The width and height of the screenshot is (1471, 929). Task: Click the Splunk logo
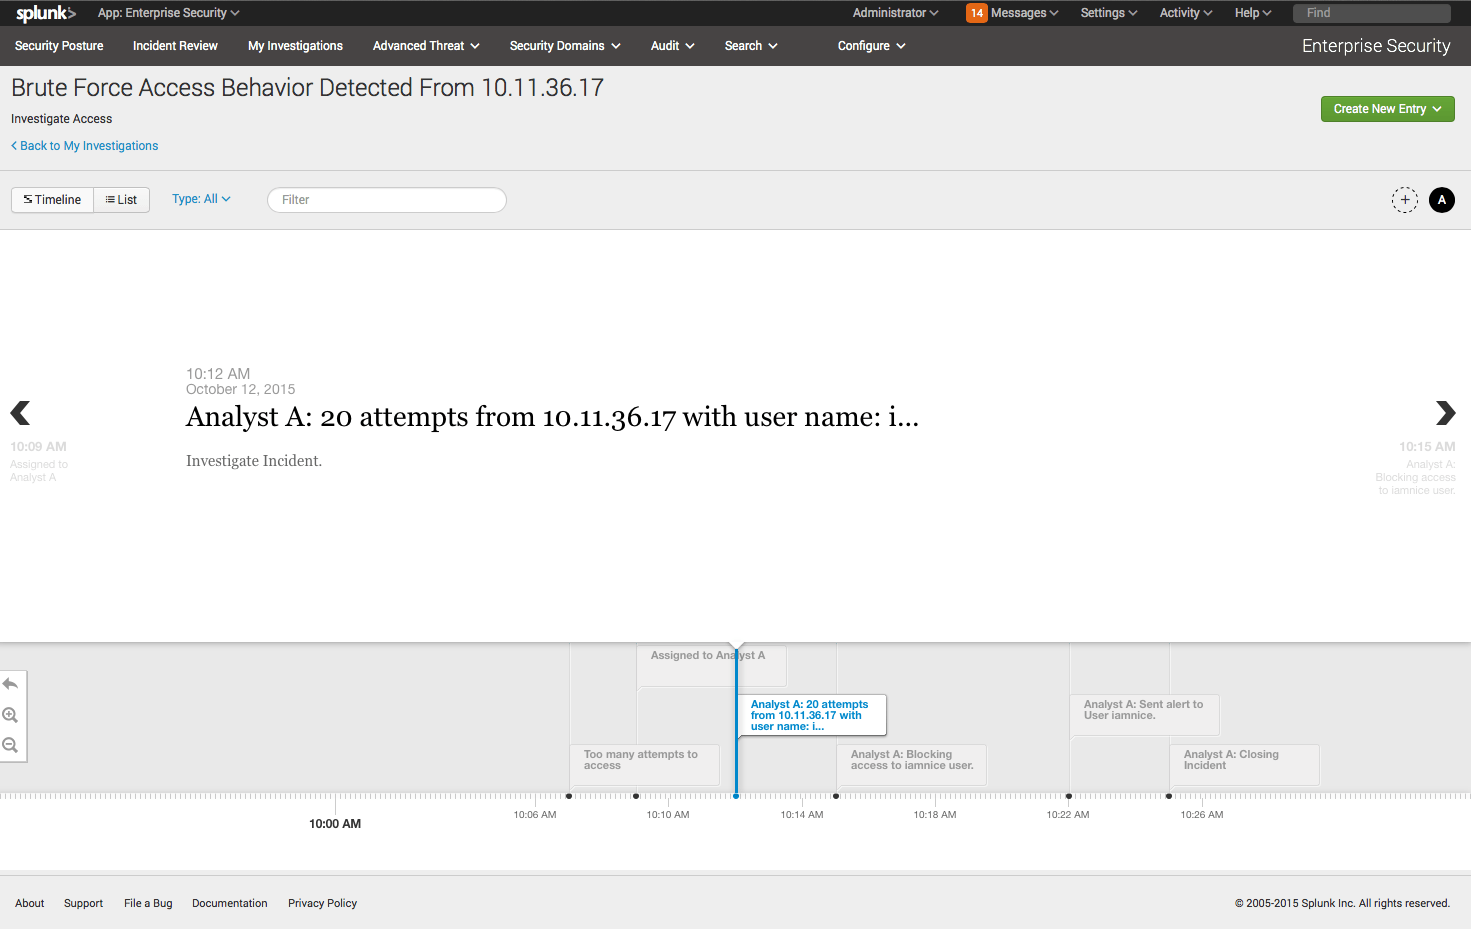tap(45, 13)
